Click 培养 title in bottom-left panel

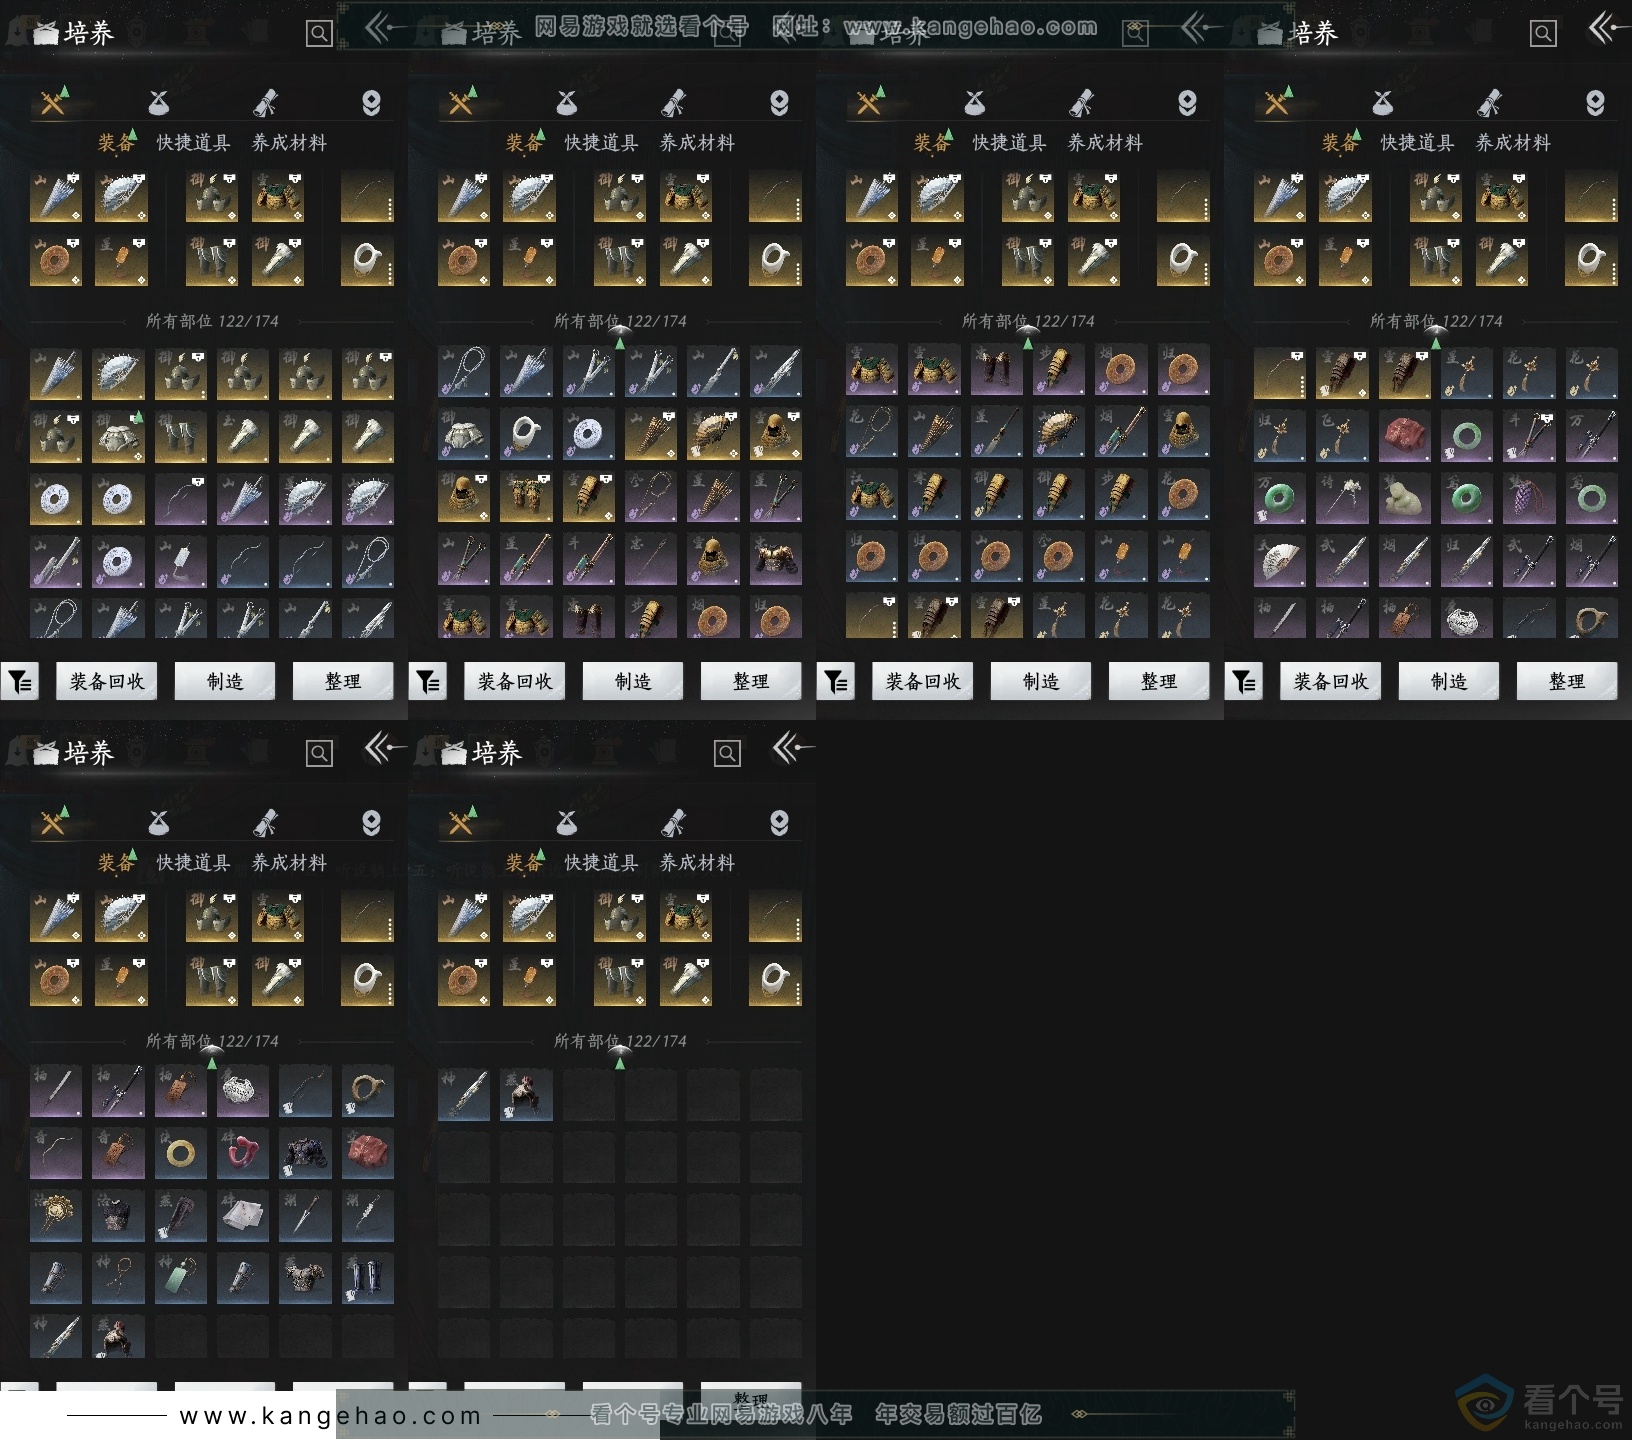89,753
